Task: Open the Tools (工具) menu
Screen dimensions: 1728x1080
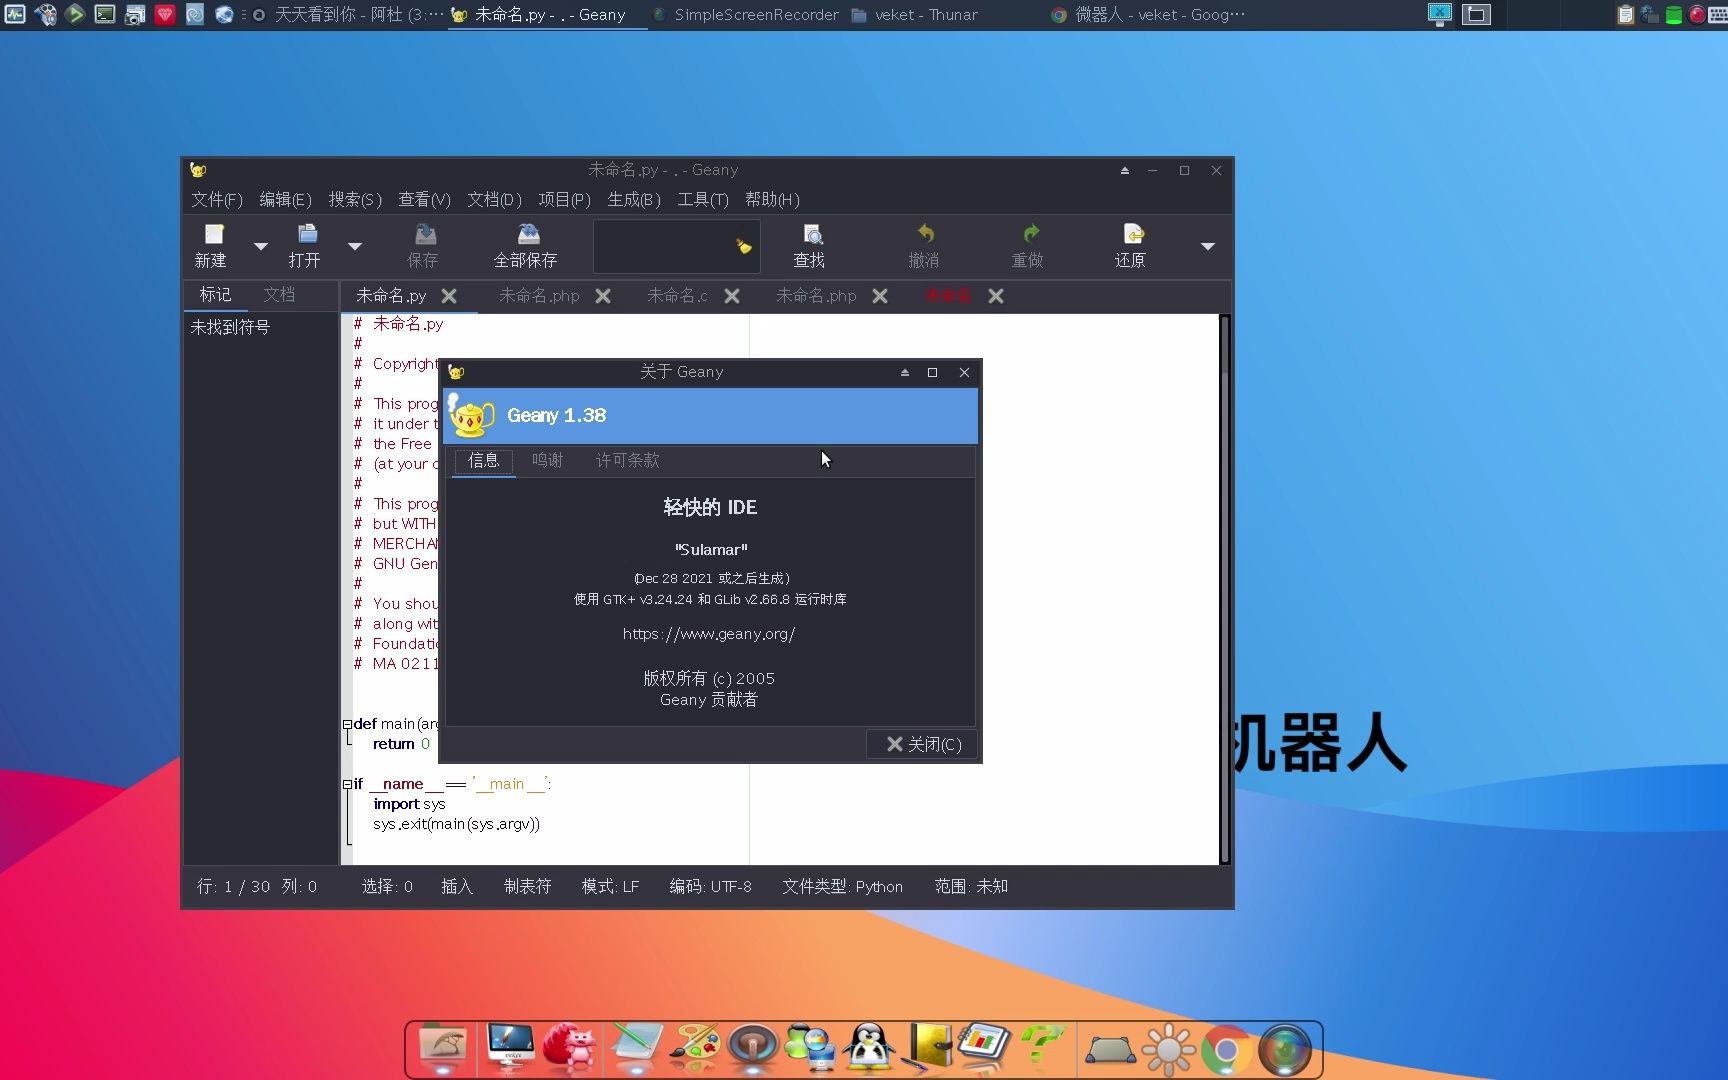Action: pos(703,199)
